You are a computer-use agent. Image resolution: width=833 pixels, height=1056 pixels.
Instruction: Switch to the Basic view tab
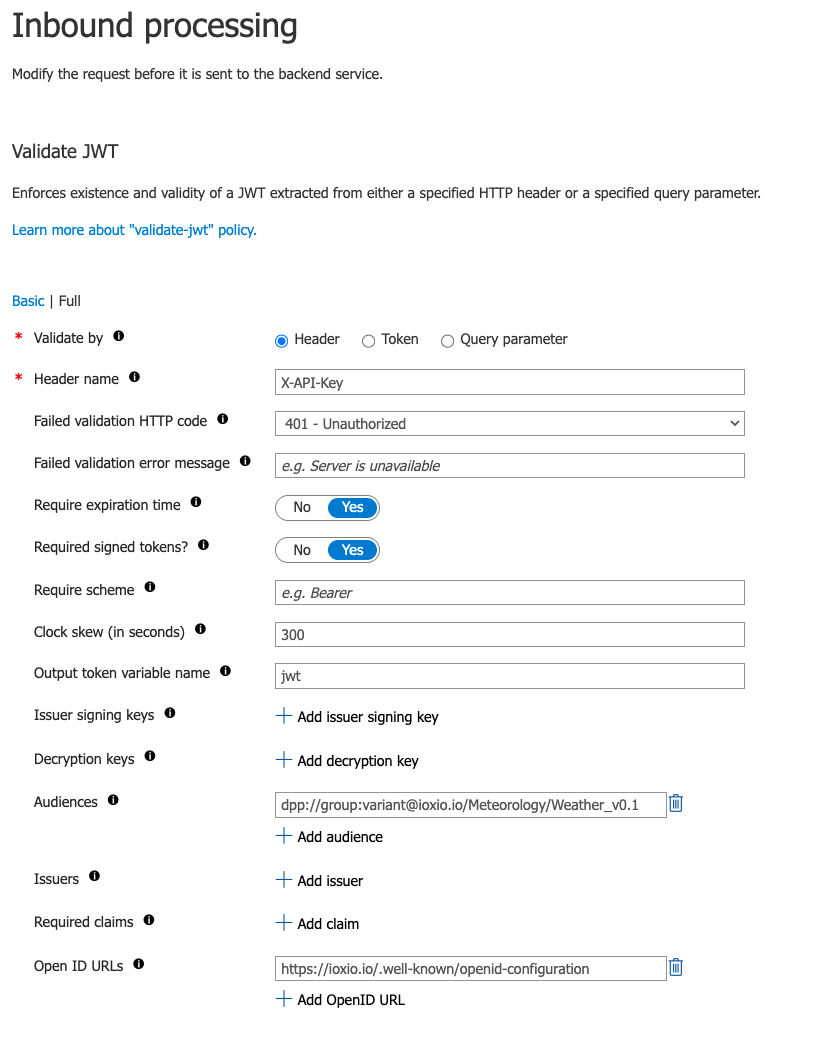click(x=28, y=301)
